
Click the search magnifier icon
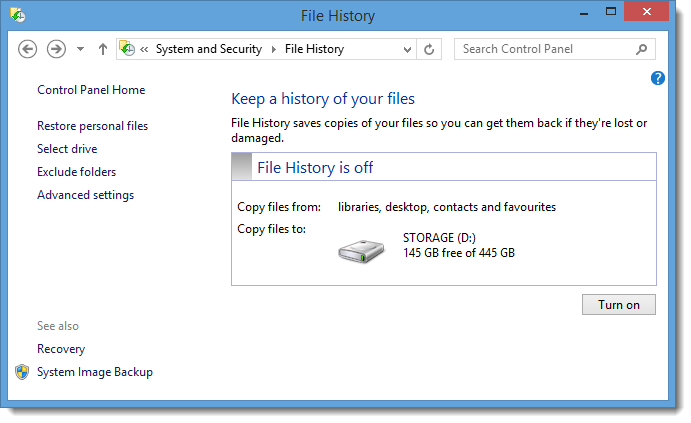(642, 49)
